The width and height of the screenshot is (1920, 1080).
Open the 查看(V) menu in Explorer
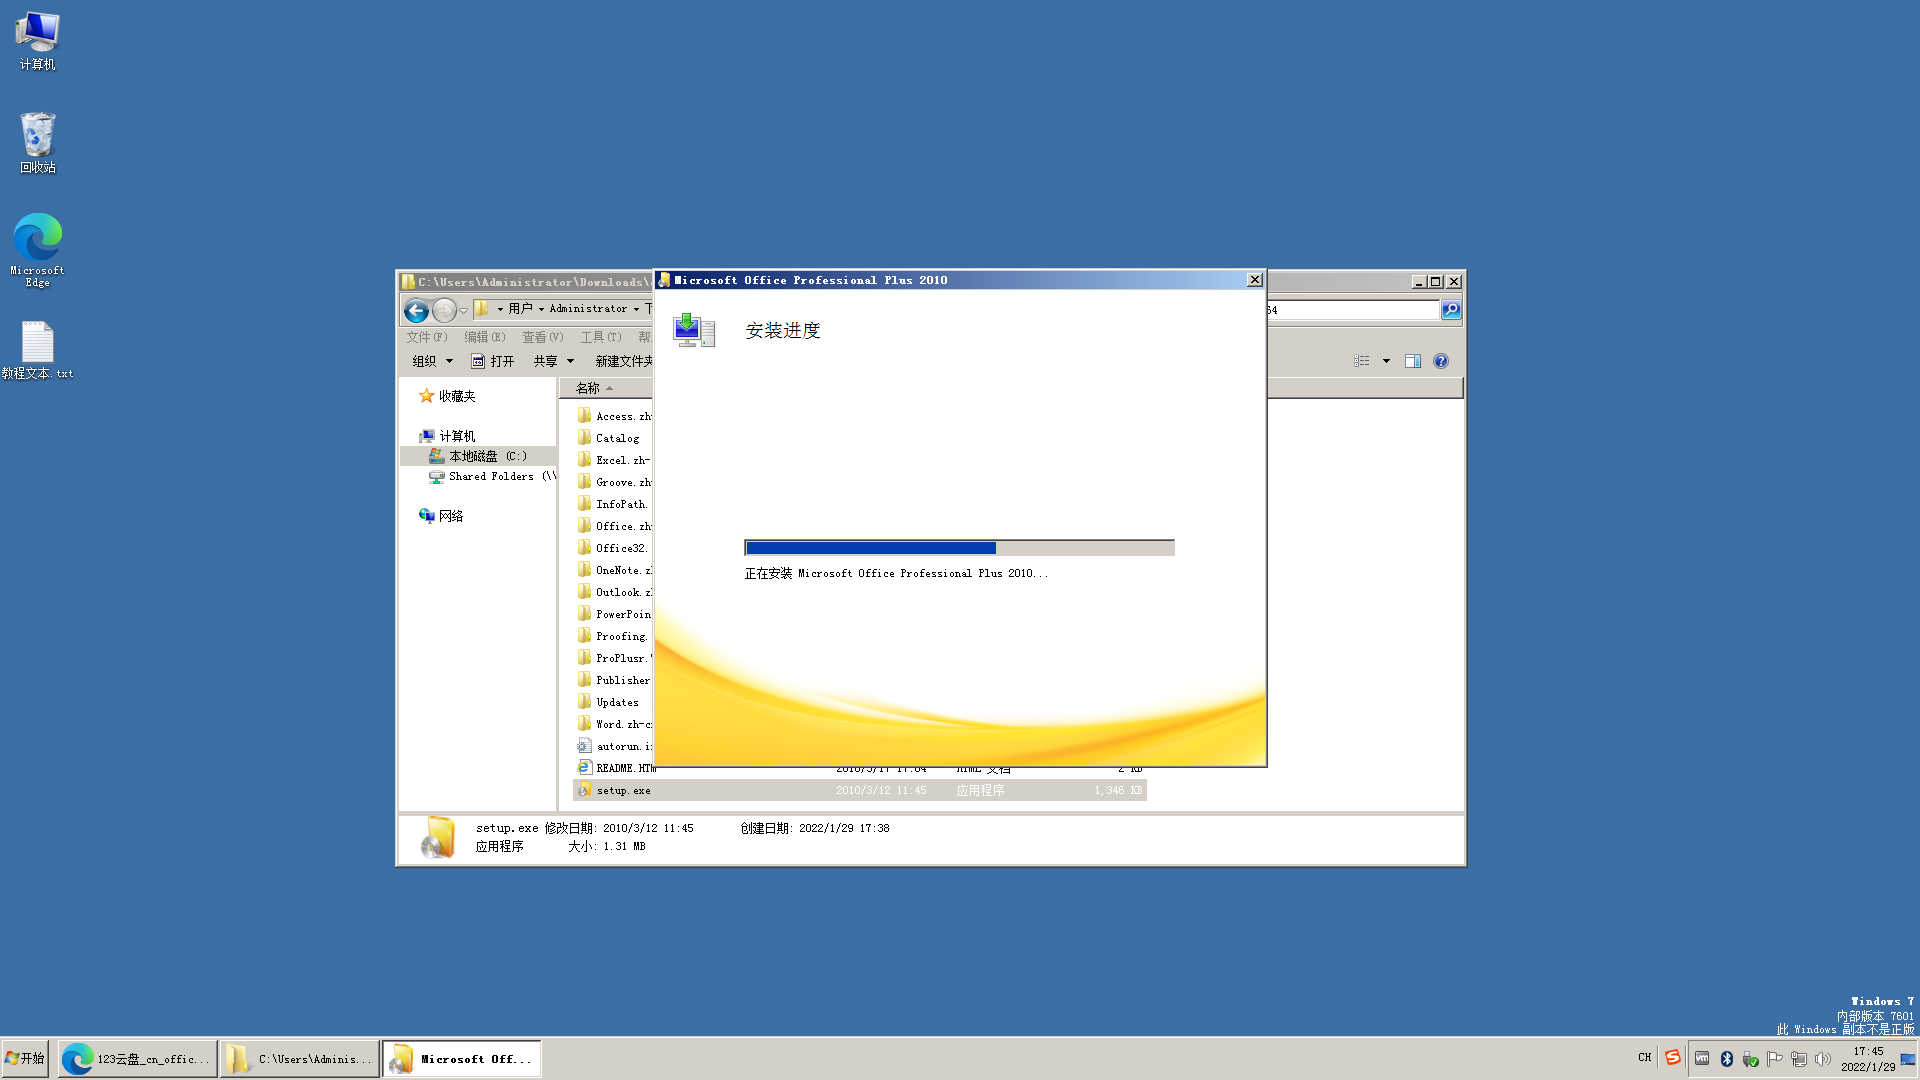pos(543,337)
